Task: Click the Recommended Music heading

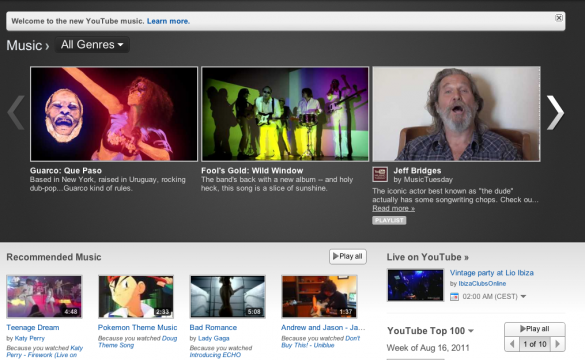Action: (54, 257)
